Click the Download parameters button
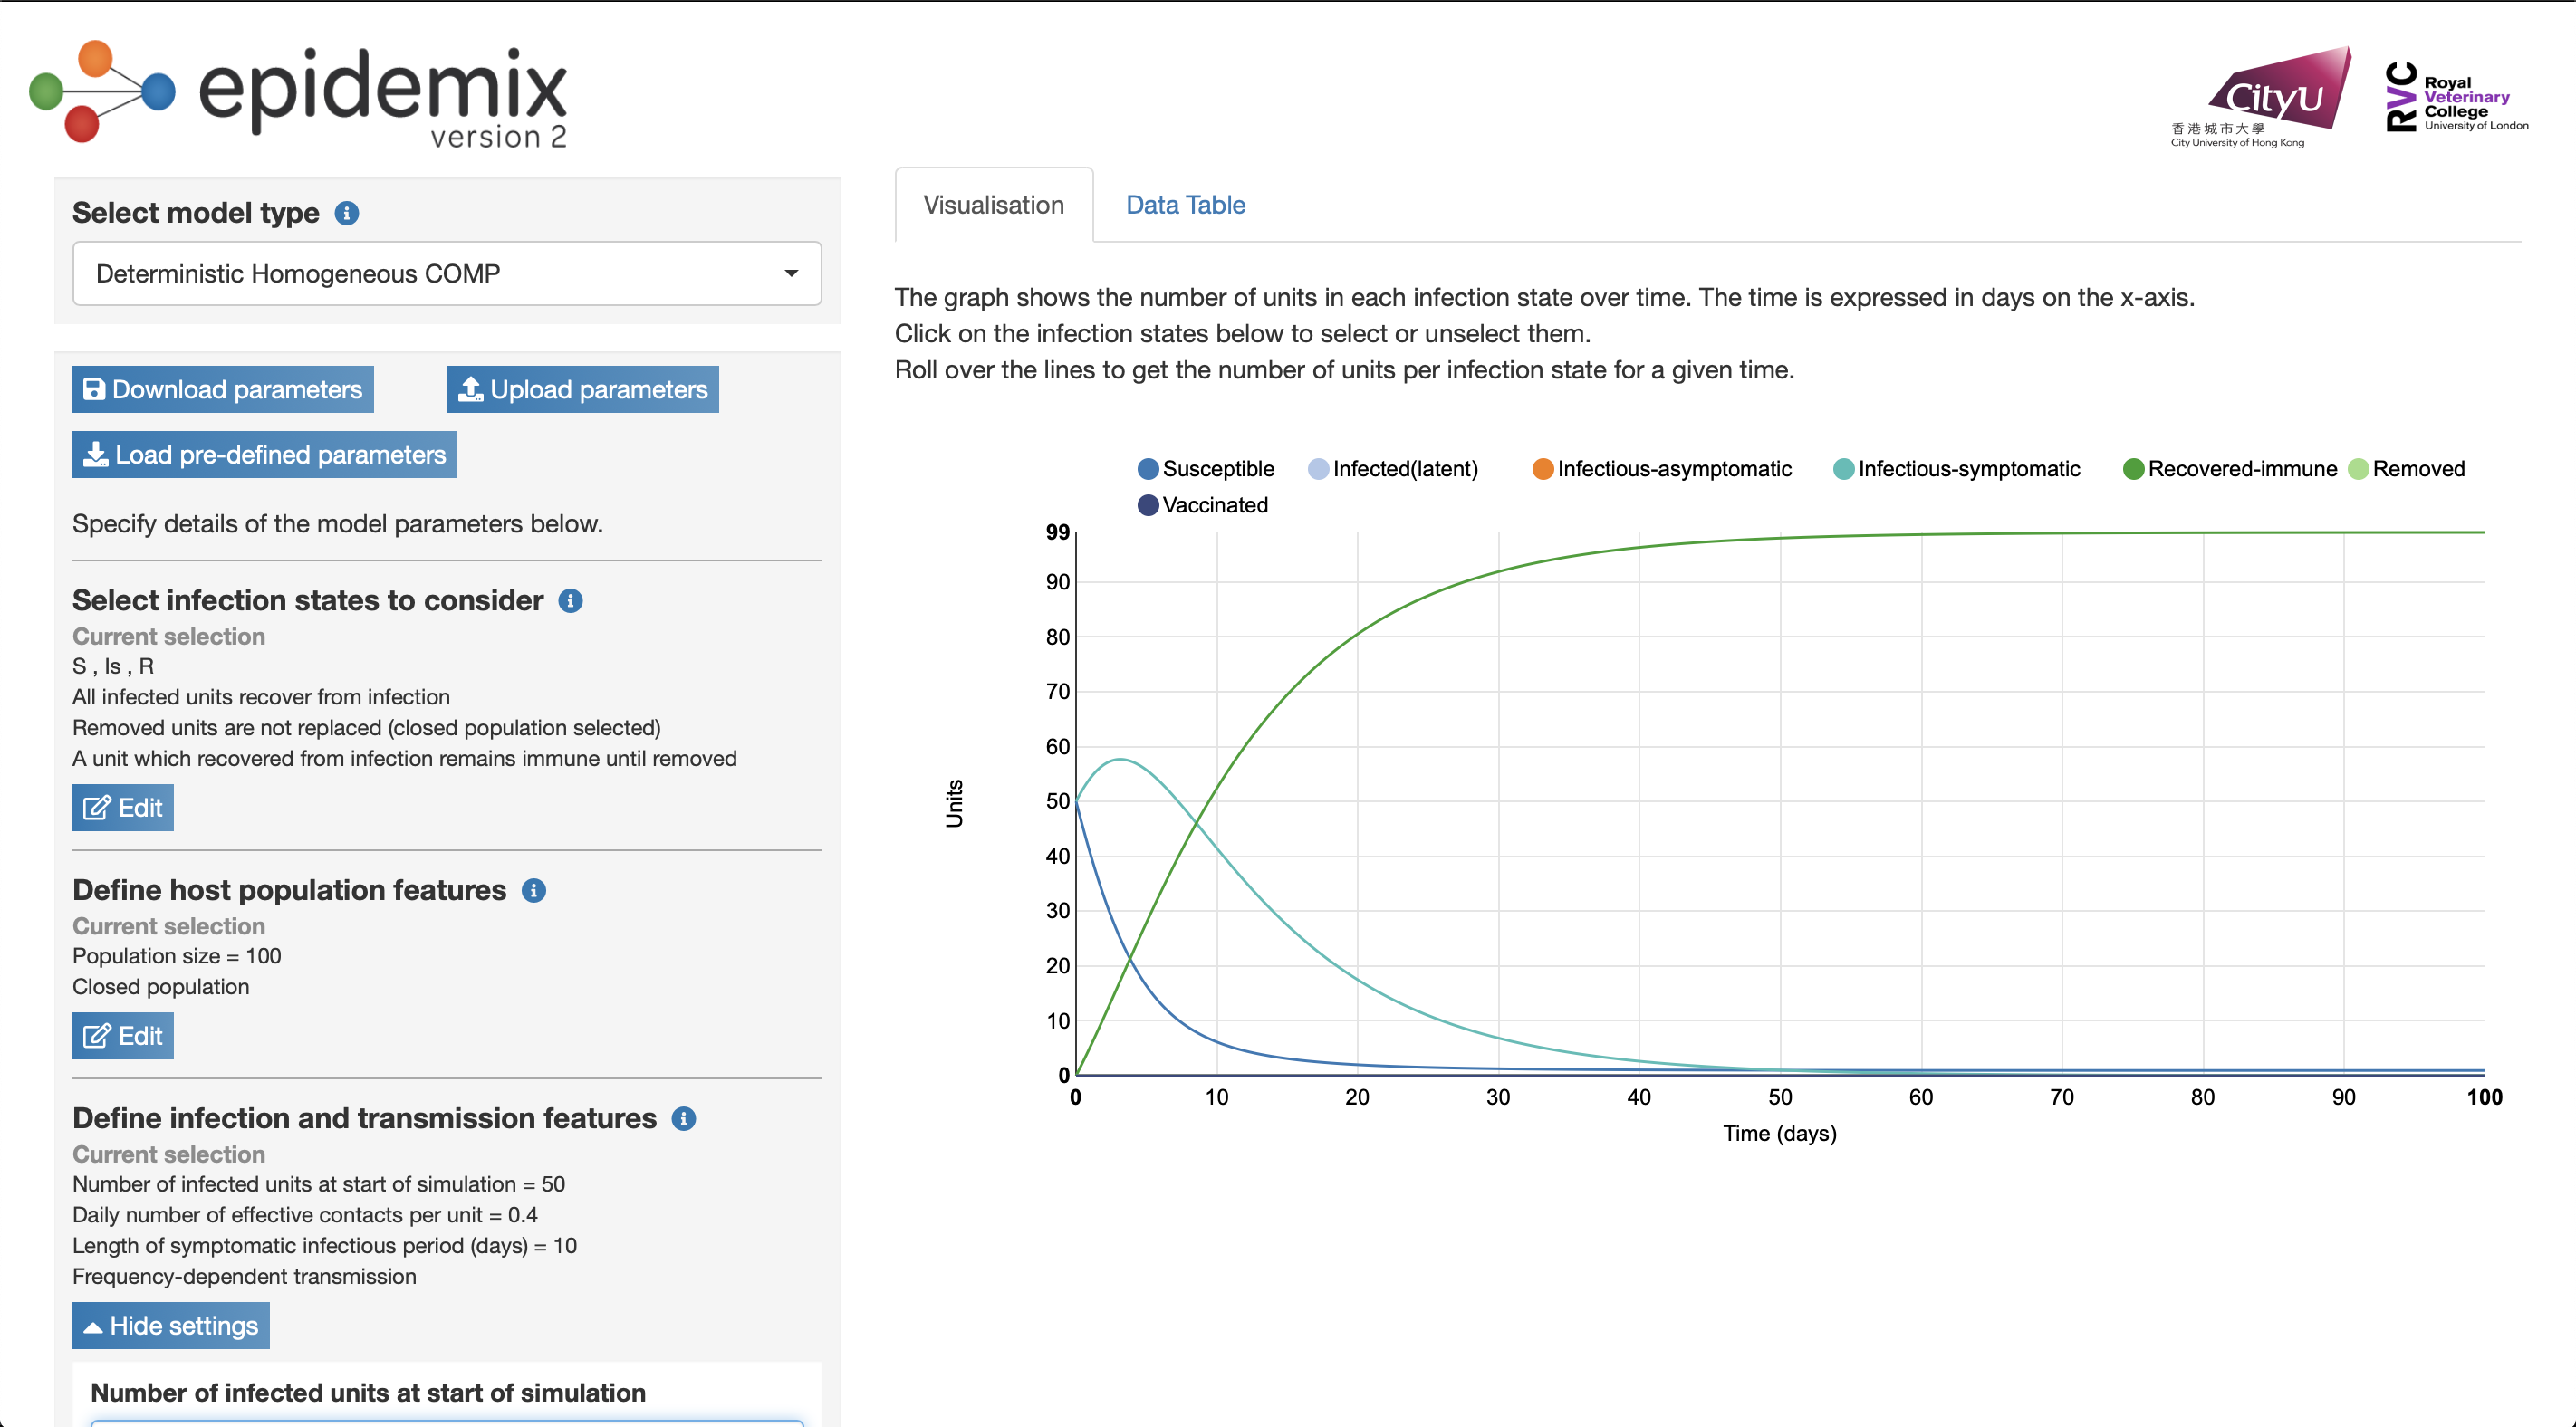The height and width of the screenshot is (1427, 2576). click(223, 389)
